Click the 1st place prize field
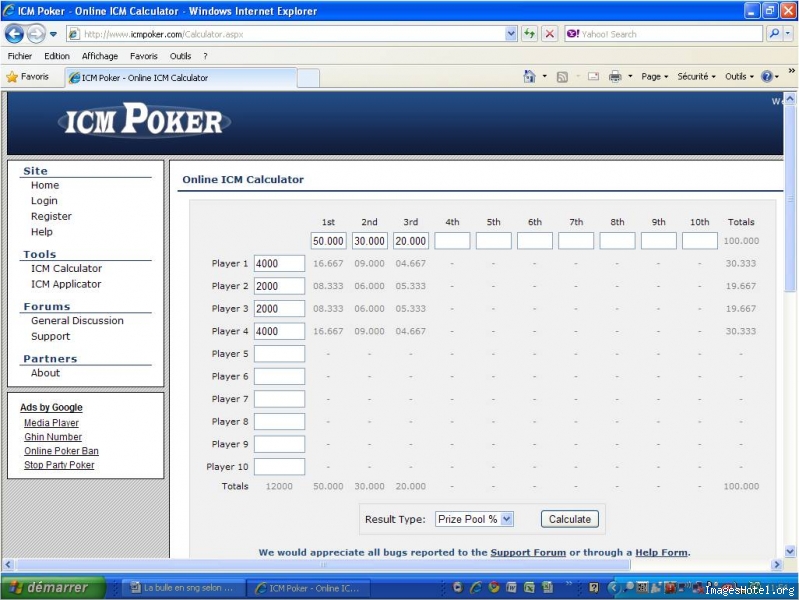The width and height of the screenshot is (799, 600). [328, 241]
